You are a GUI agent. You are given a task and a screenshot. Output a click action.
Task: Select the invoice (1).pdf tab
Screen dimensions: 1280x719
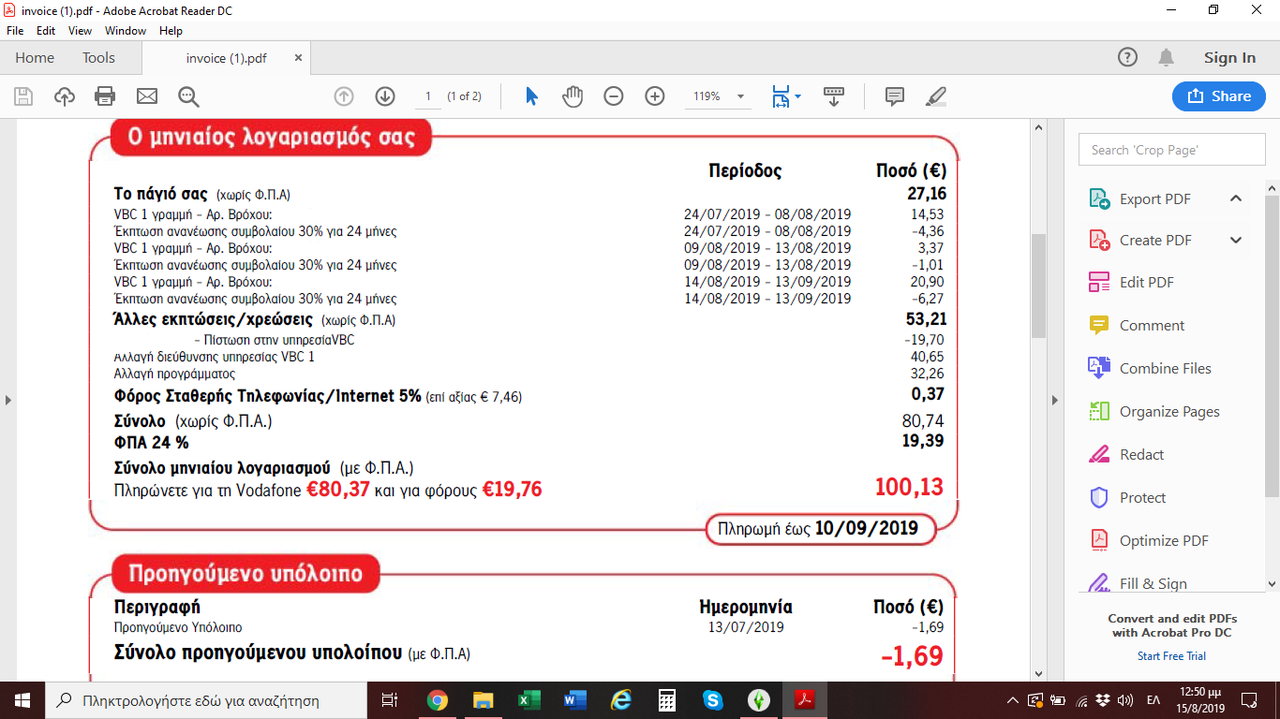click(226, 58)
